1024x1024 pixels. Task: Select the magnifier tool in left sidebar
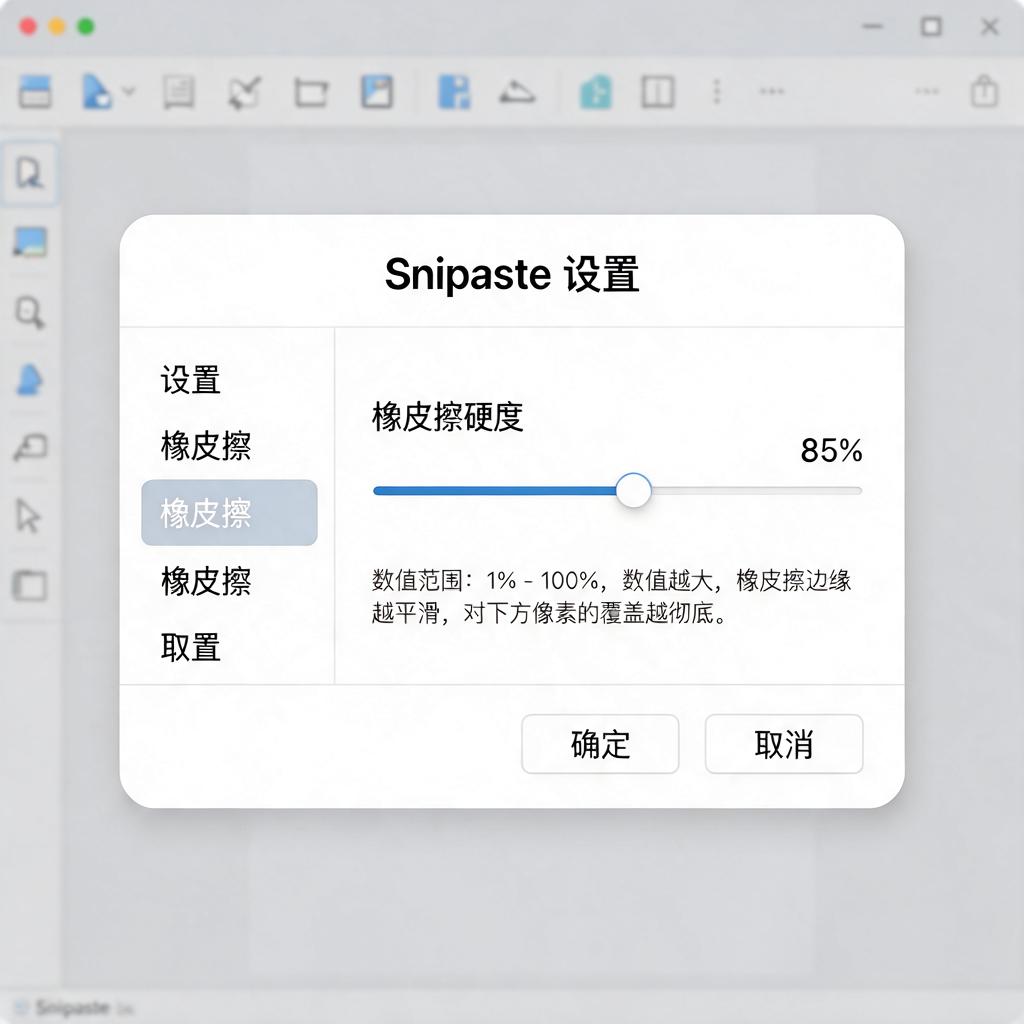coord(30,312)
